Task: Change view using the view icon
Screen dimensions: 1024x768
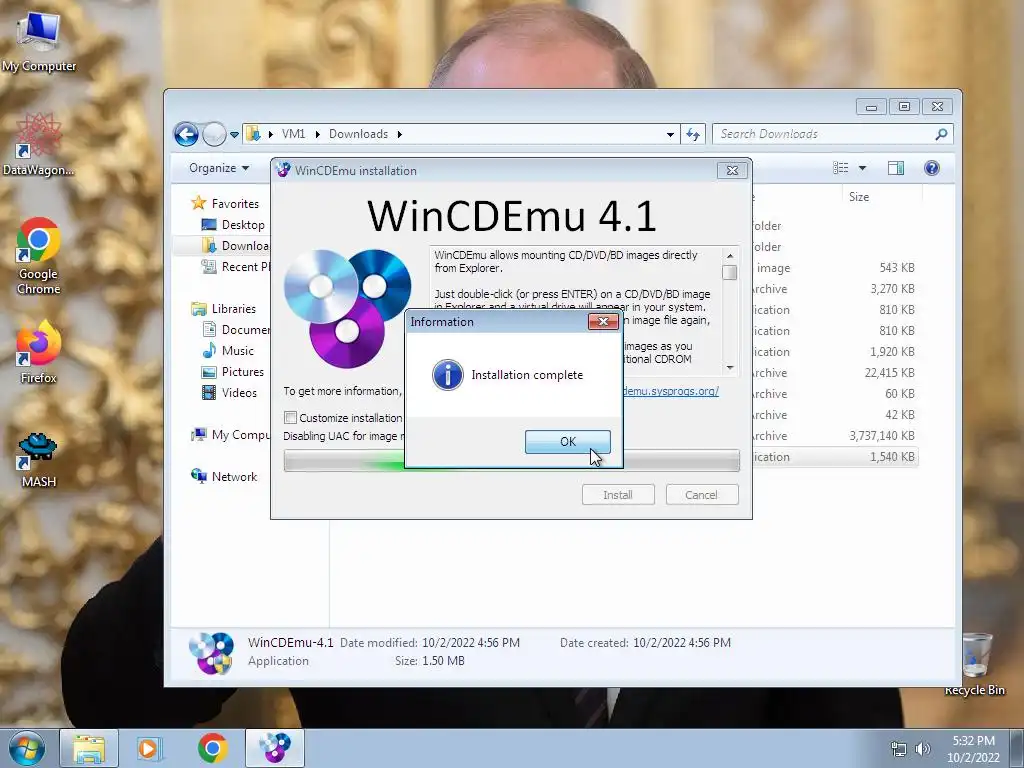Action: pos(840,168)
